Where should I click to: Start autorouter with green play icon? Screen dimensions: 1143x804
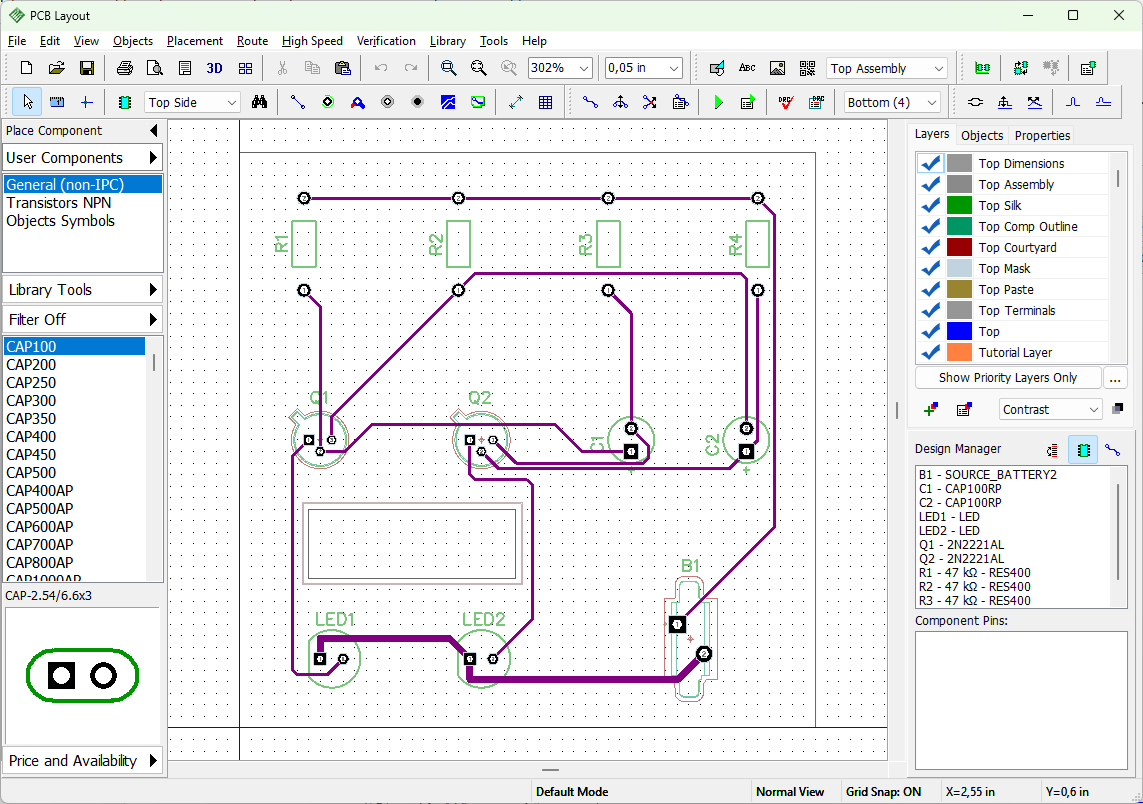(718, 102)
